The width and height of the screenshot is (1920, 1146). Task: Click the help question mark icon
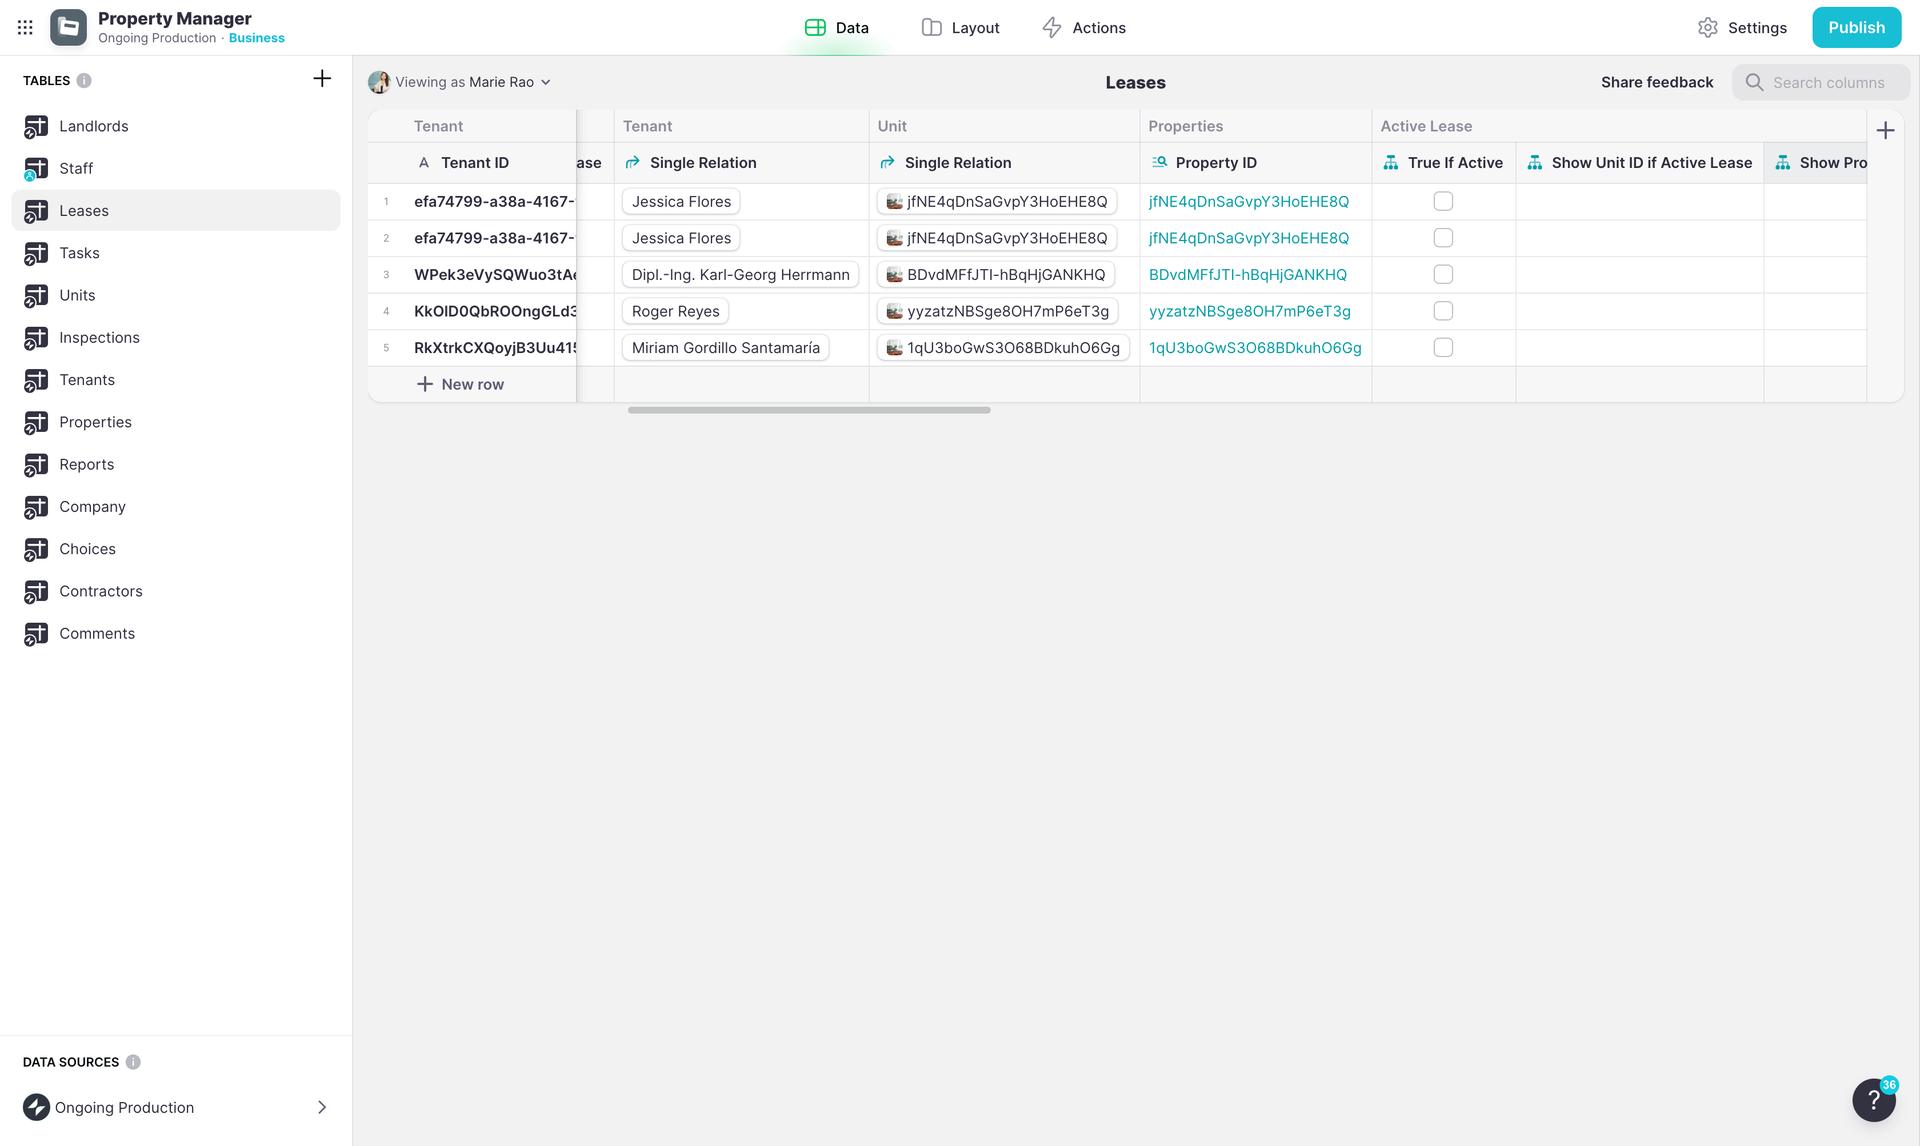(x=1873, y=1100)
